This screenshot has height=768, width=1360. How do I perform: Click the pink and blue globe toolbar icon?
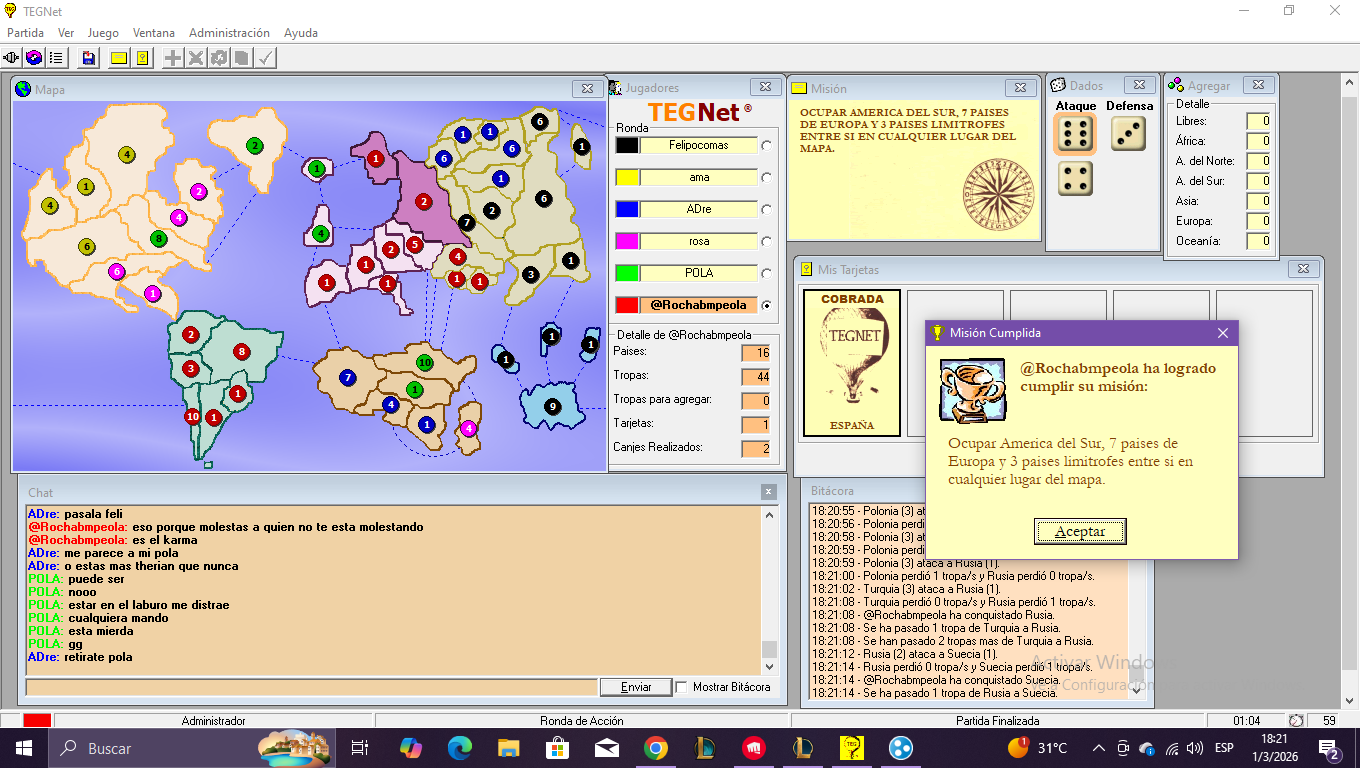[x=34, y=58]
